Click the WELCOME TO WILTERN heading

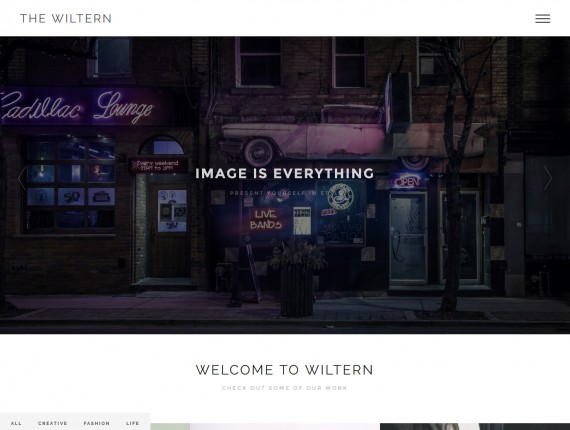285,370
